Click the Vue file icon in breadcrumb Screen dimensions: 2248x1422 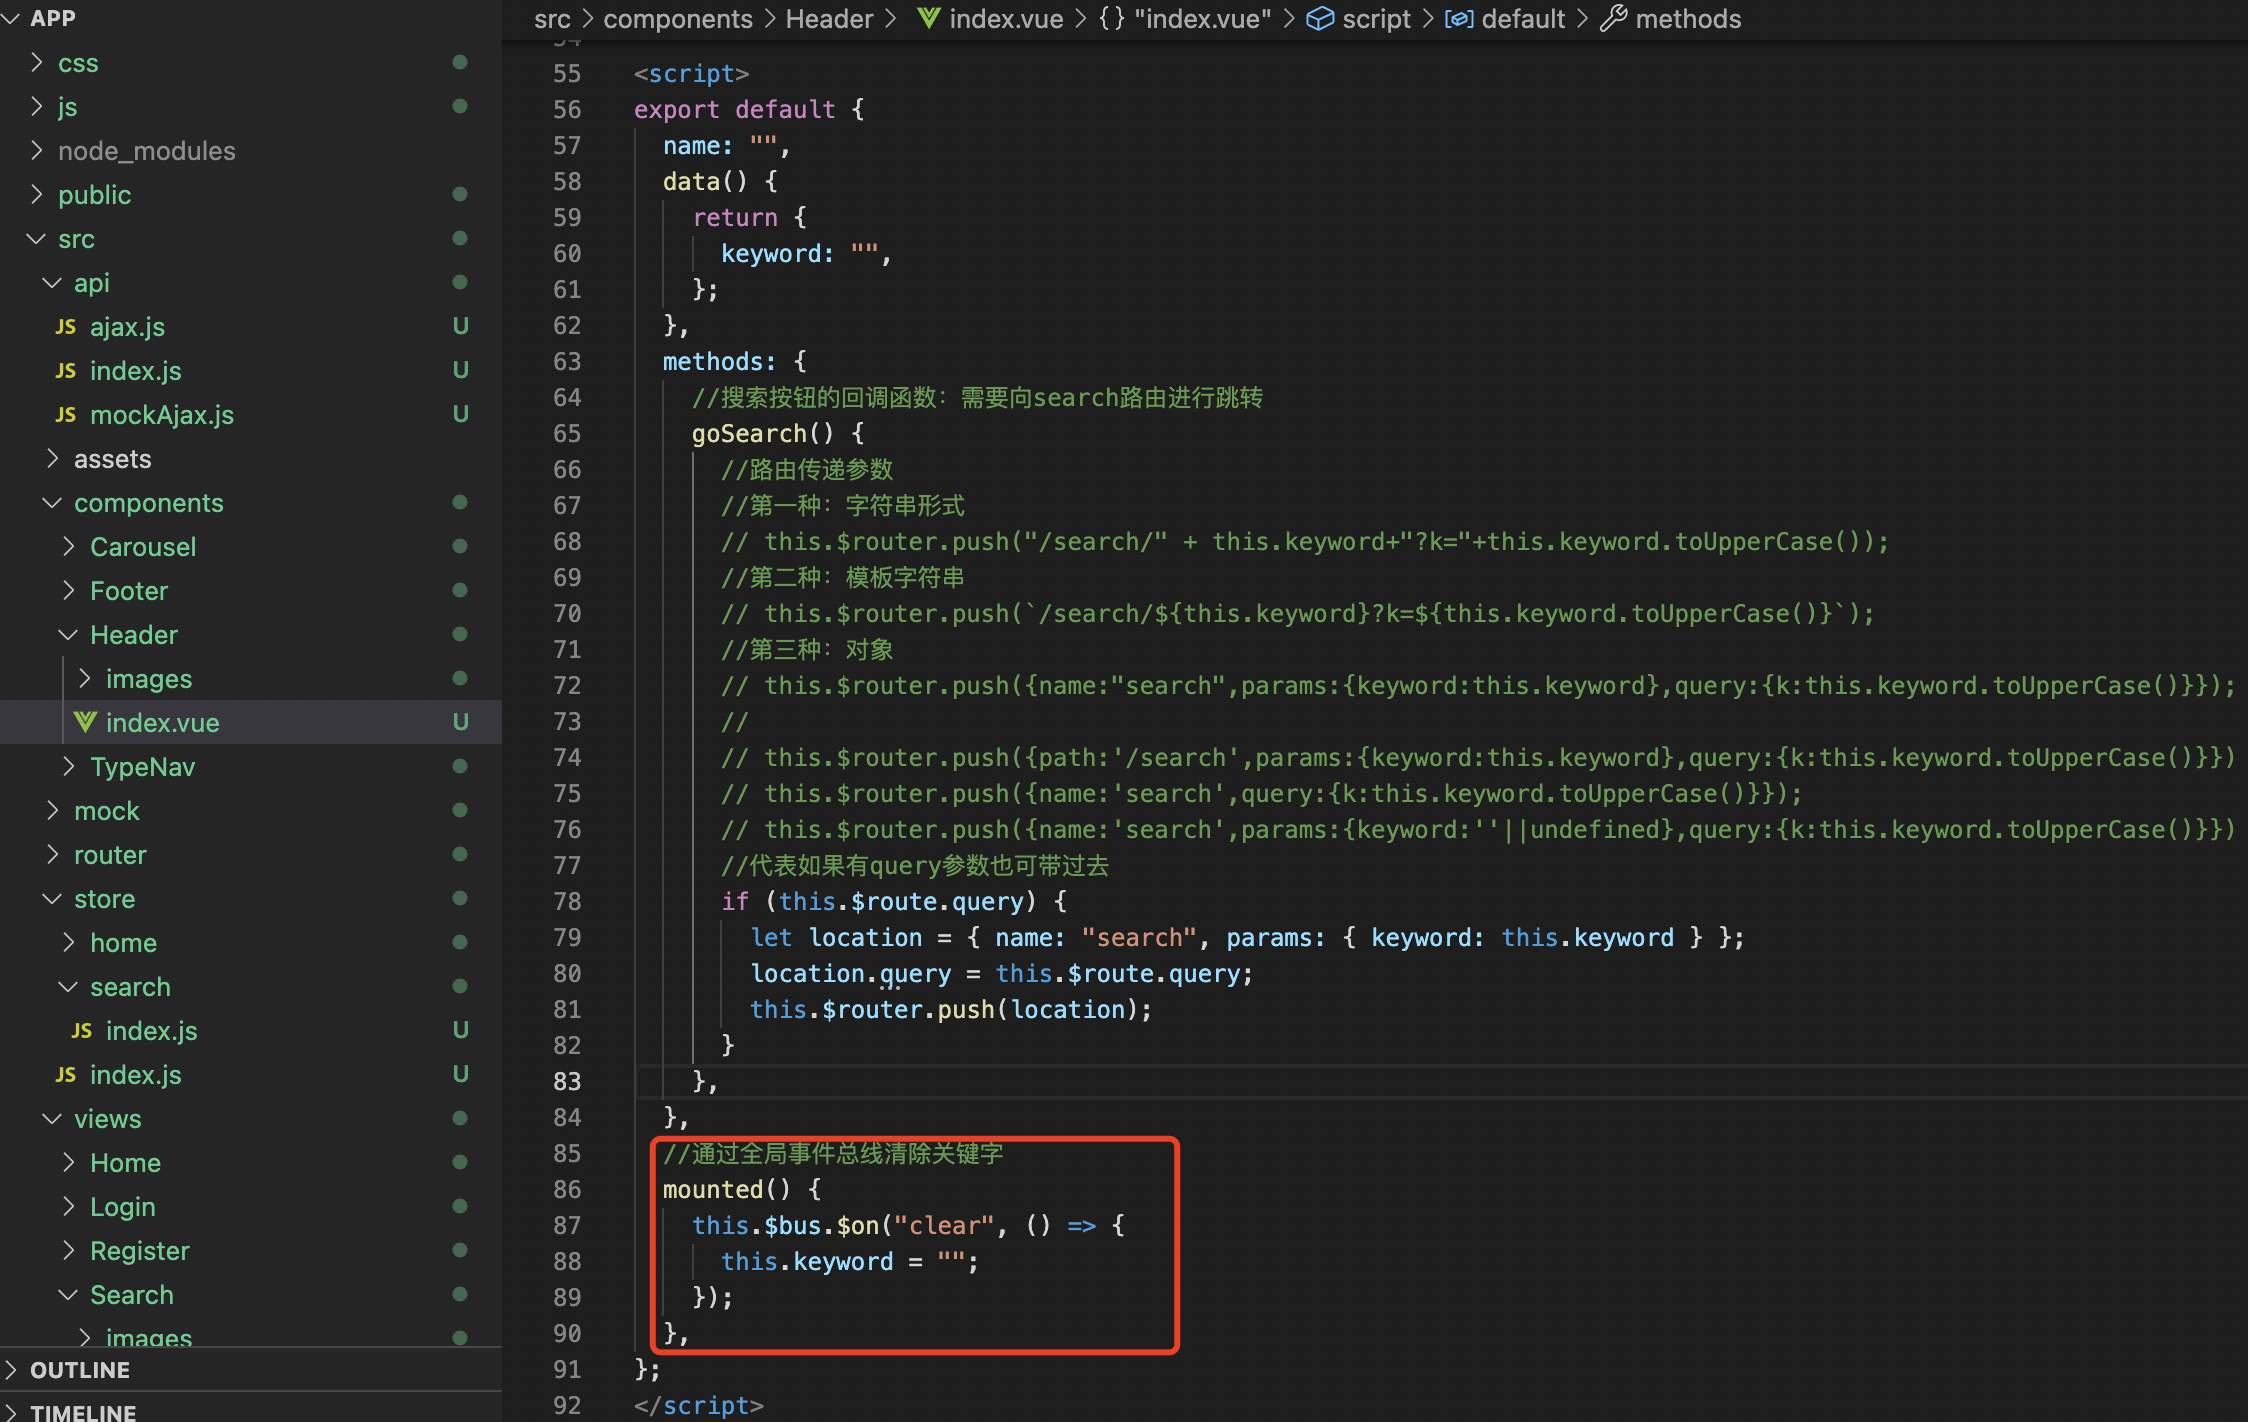coord(928,19)
